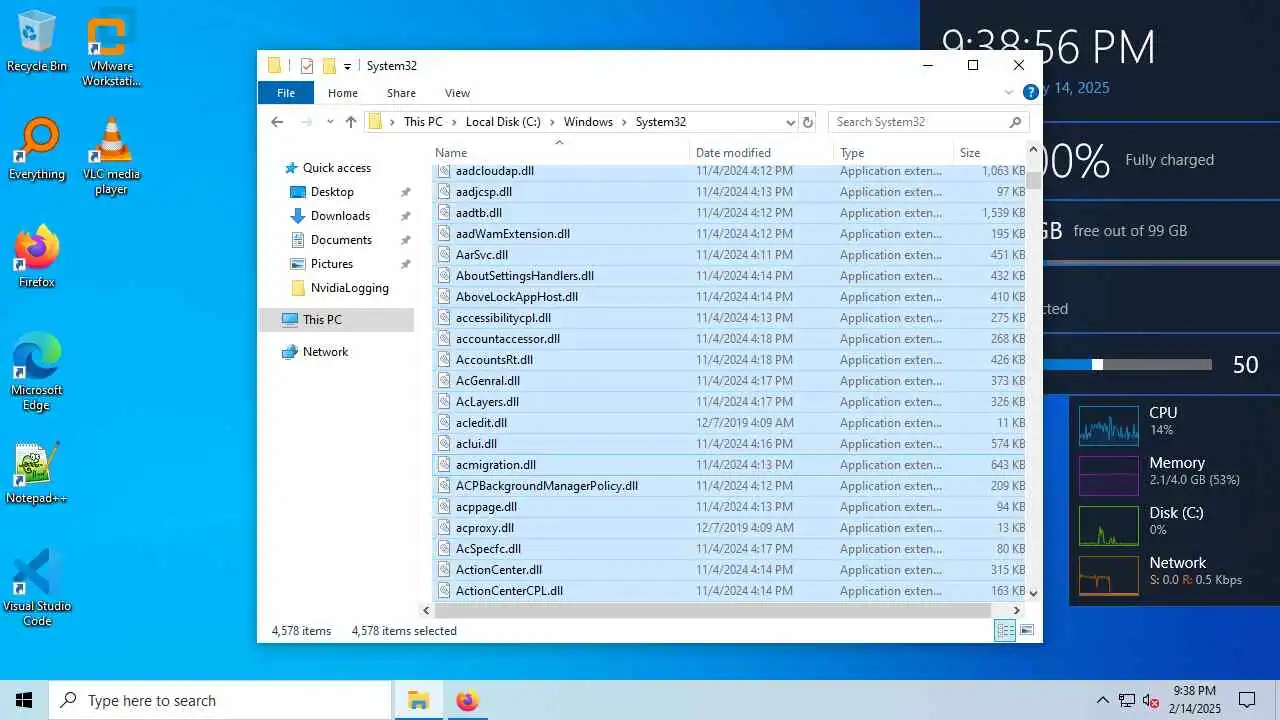Sort by the Type column header
The width and height of the screenshot is (1280, 720).
[x=894, y=153]
